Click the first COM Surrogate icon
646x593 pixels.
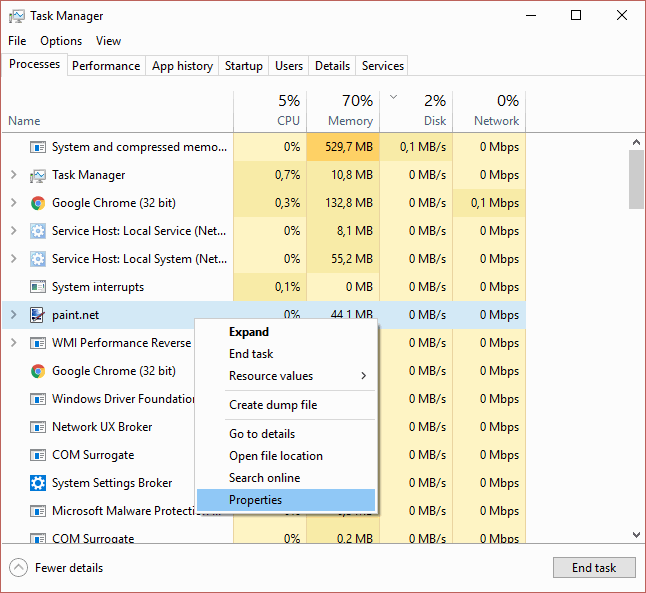pos(38,455)
